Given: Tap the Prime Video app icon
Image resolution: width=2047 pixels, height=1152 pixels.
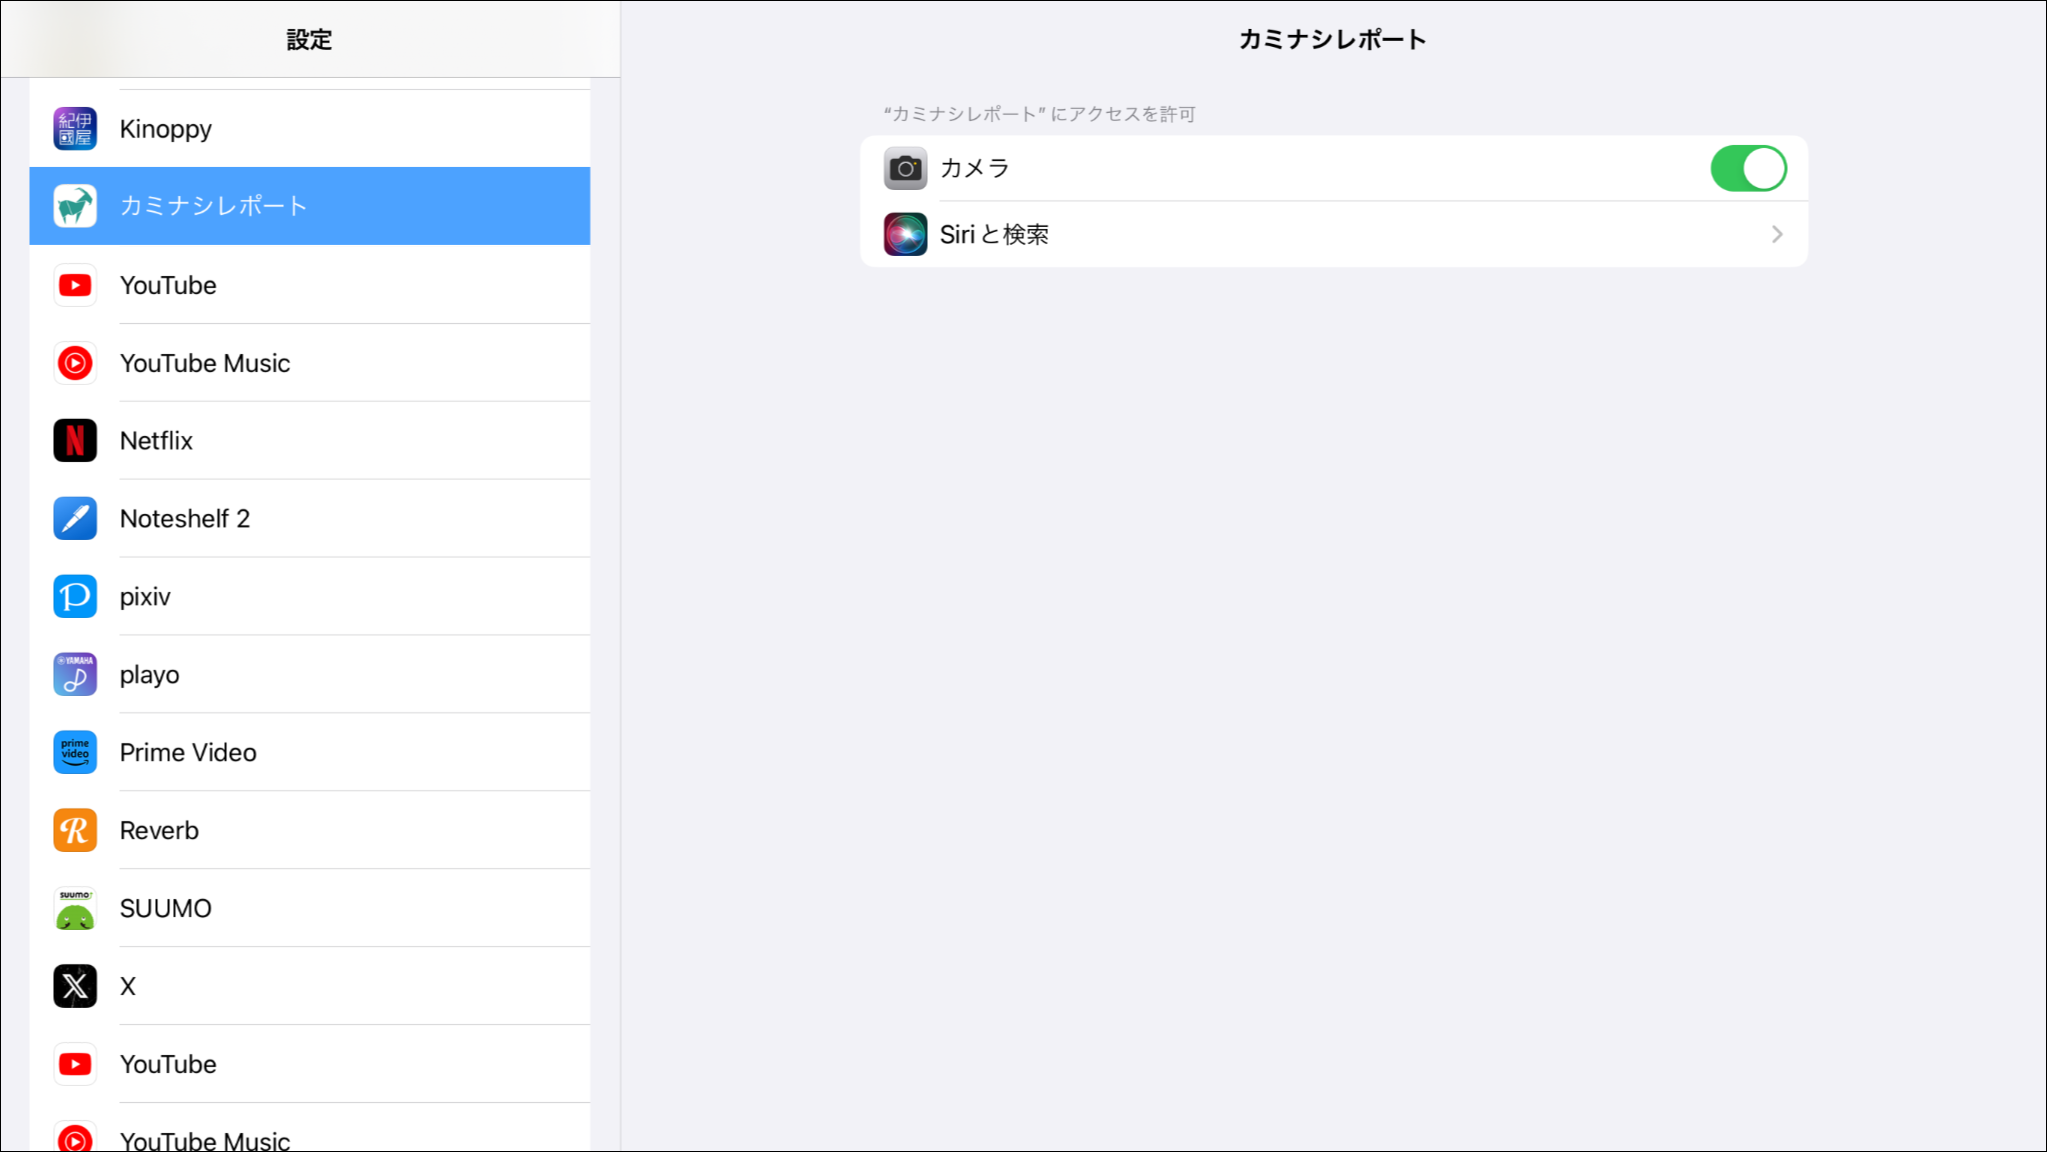Looking at the screenshot, I should (x=75, y=752).
